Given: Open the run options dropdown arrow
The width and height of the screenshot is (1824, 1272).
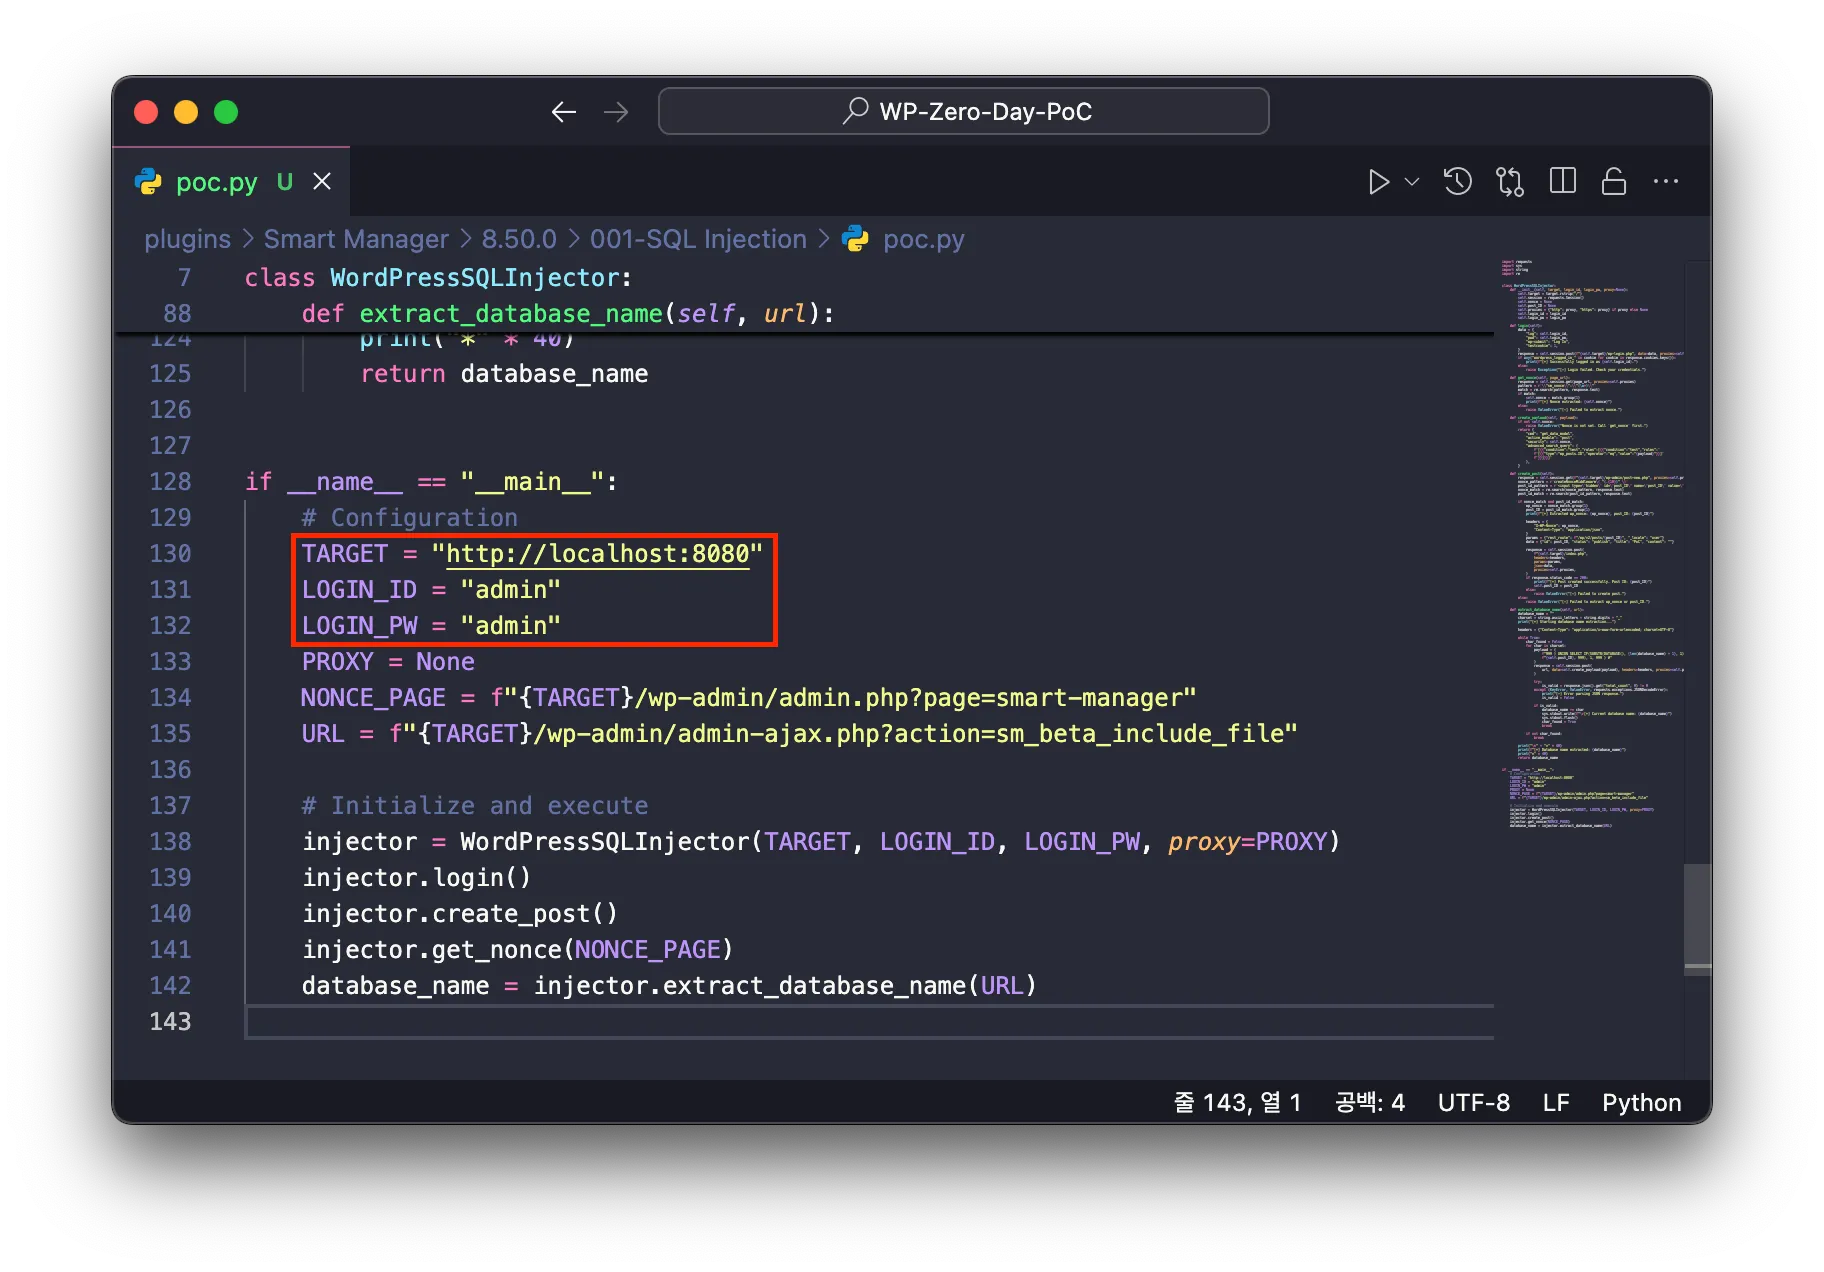Looking at the screenshot, I should click(x=1412, y=182).
